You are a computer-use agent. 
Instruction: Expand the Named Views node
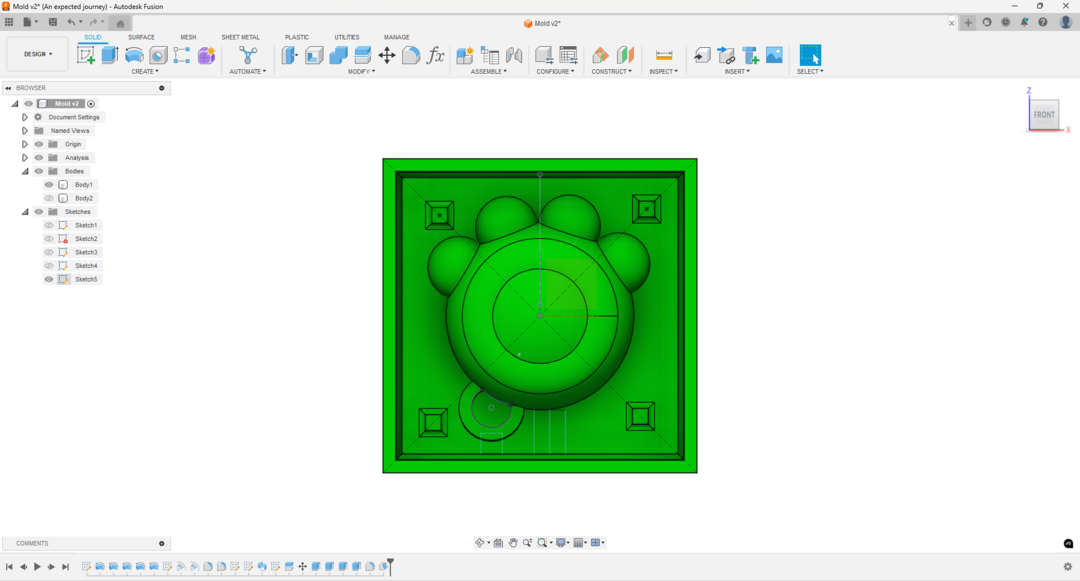coord(25,131)
